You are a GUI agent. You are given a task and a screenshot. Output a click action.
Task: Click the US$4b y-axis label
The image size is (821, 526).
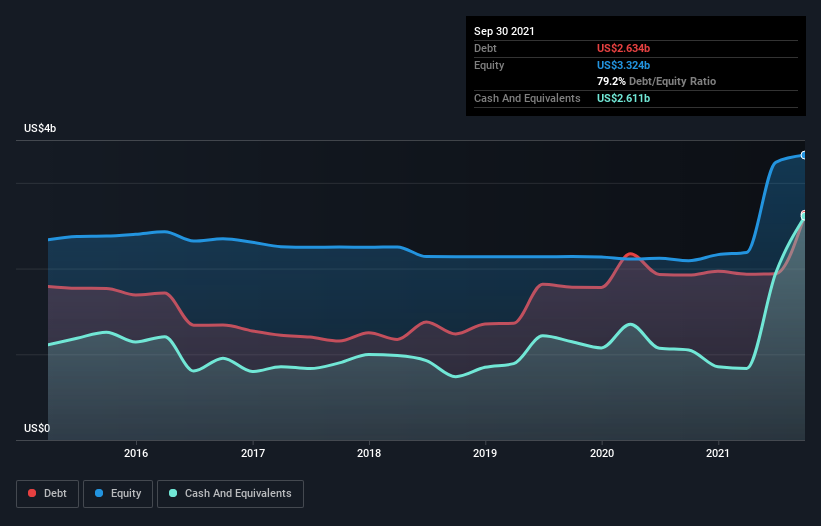click(40, 128)
